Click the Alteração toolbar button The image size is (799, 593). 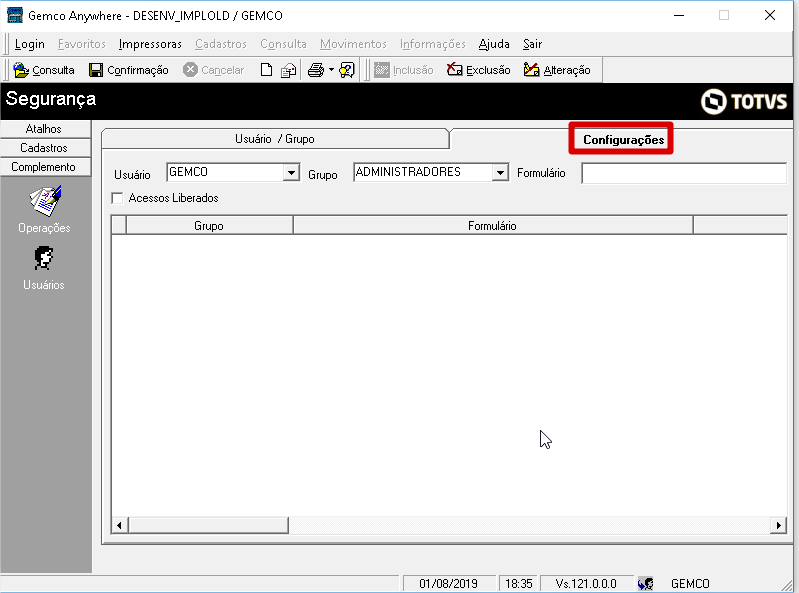tap(557, 70)
